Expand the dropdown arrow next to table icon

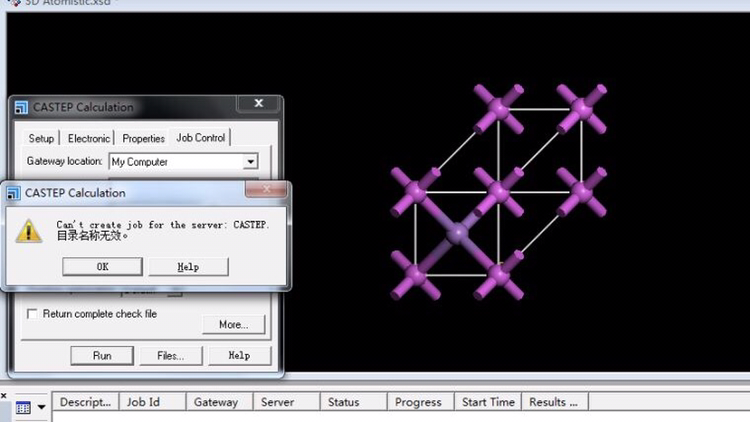pos(41,408)
